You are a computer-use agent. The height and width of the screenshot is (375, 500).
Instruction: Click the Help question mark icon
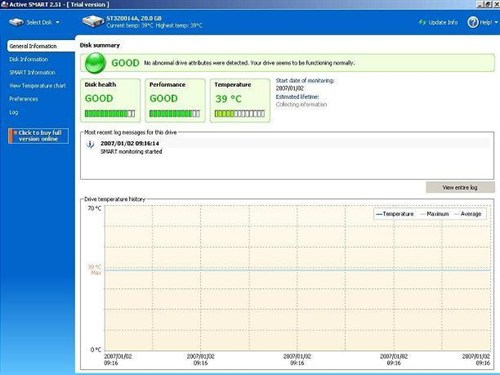473,22
